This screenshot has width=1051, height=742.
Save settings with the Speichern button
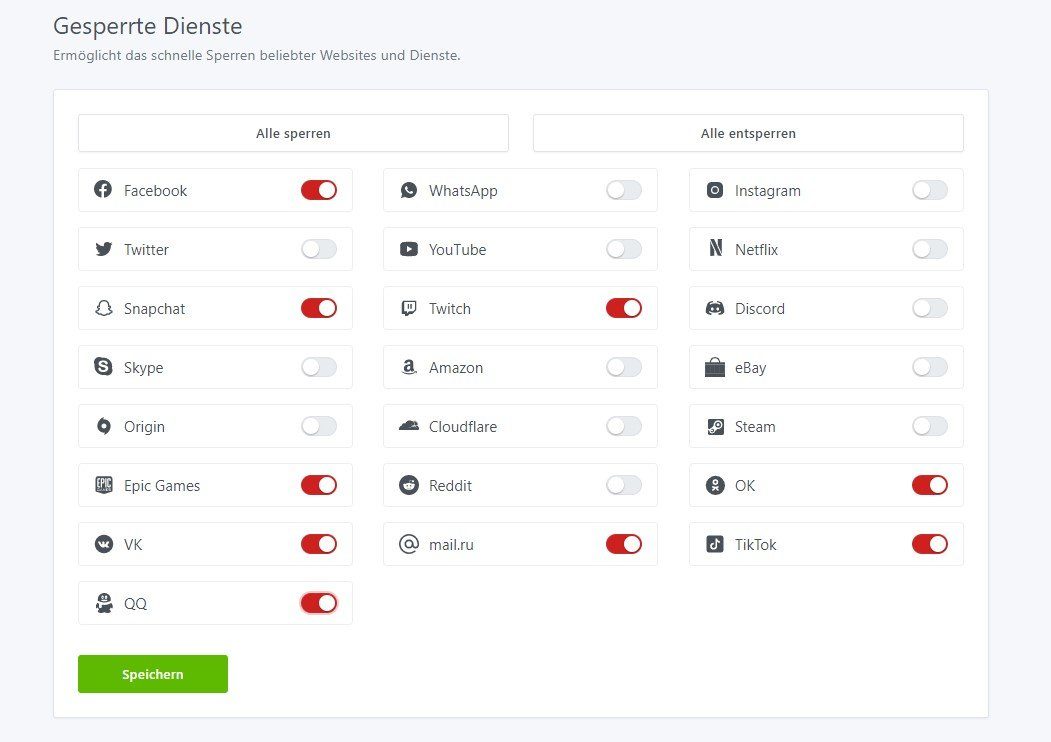[153, 674]
